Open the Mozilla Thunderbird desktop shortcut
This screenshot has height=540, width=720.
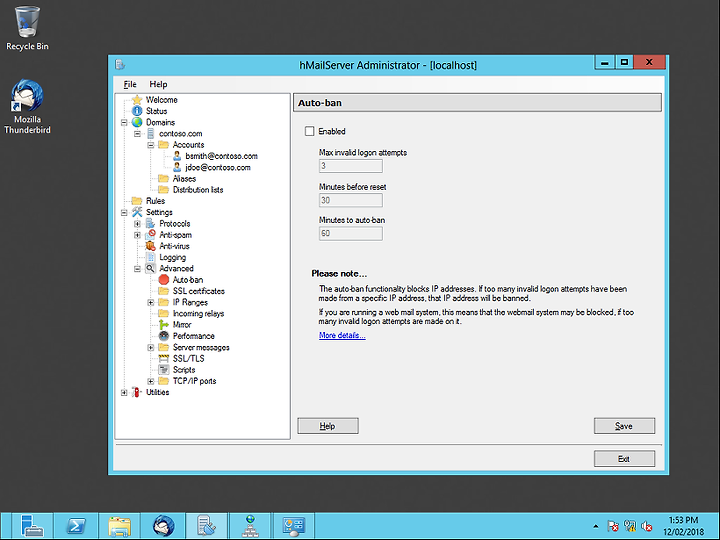[x=28, y=107]
